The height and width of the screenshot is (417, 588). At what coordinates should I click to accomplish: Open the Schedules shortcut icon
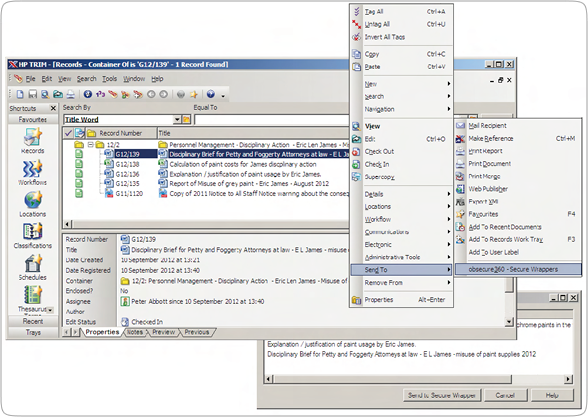(x=33, y=264)
